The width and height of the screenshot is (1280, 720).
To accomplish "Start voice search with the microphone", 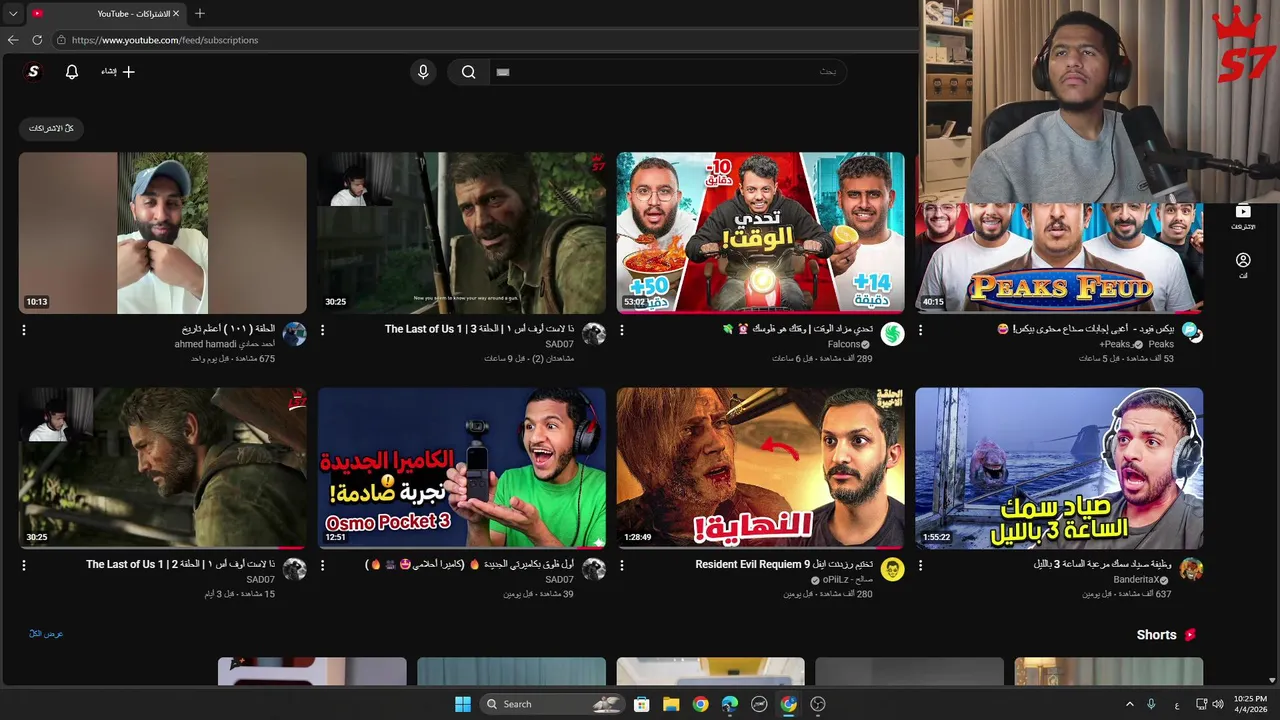I will 423,72.
